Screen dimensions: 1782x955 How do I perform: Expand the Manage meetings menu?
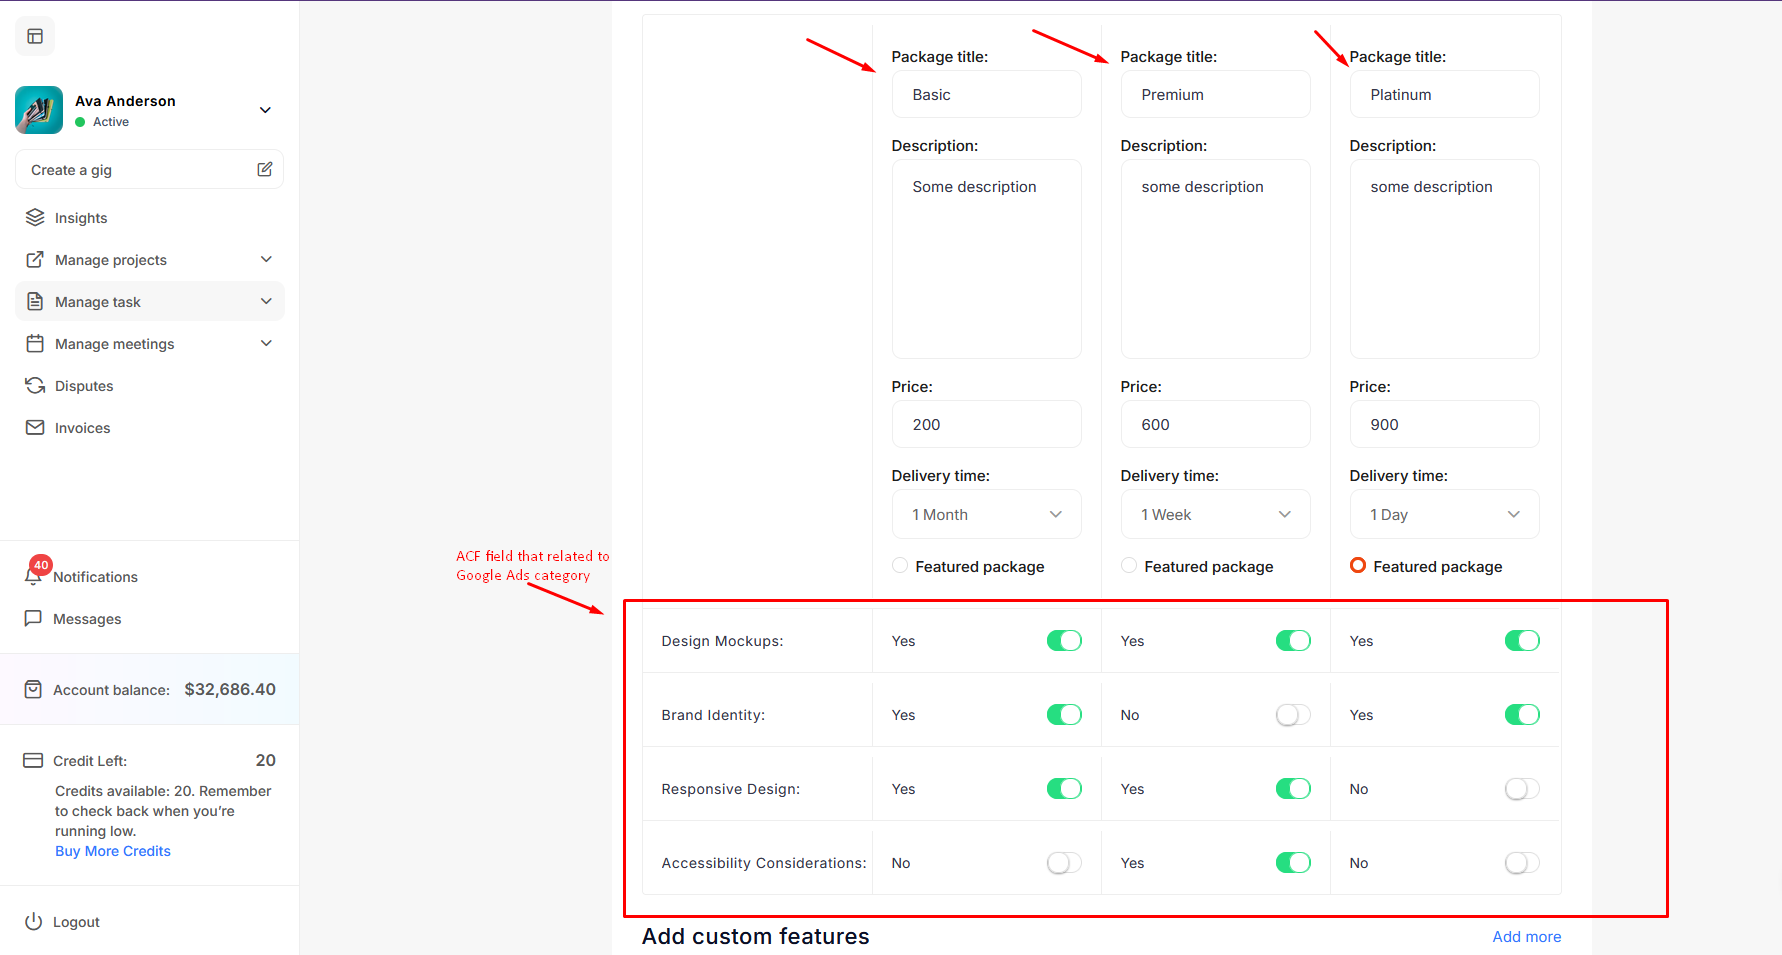point(266,344)
